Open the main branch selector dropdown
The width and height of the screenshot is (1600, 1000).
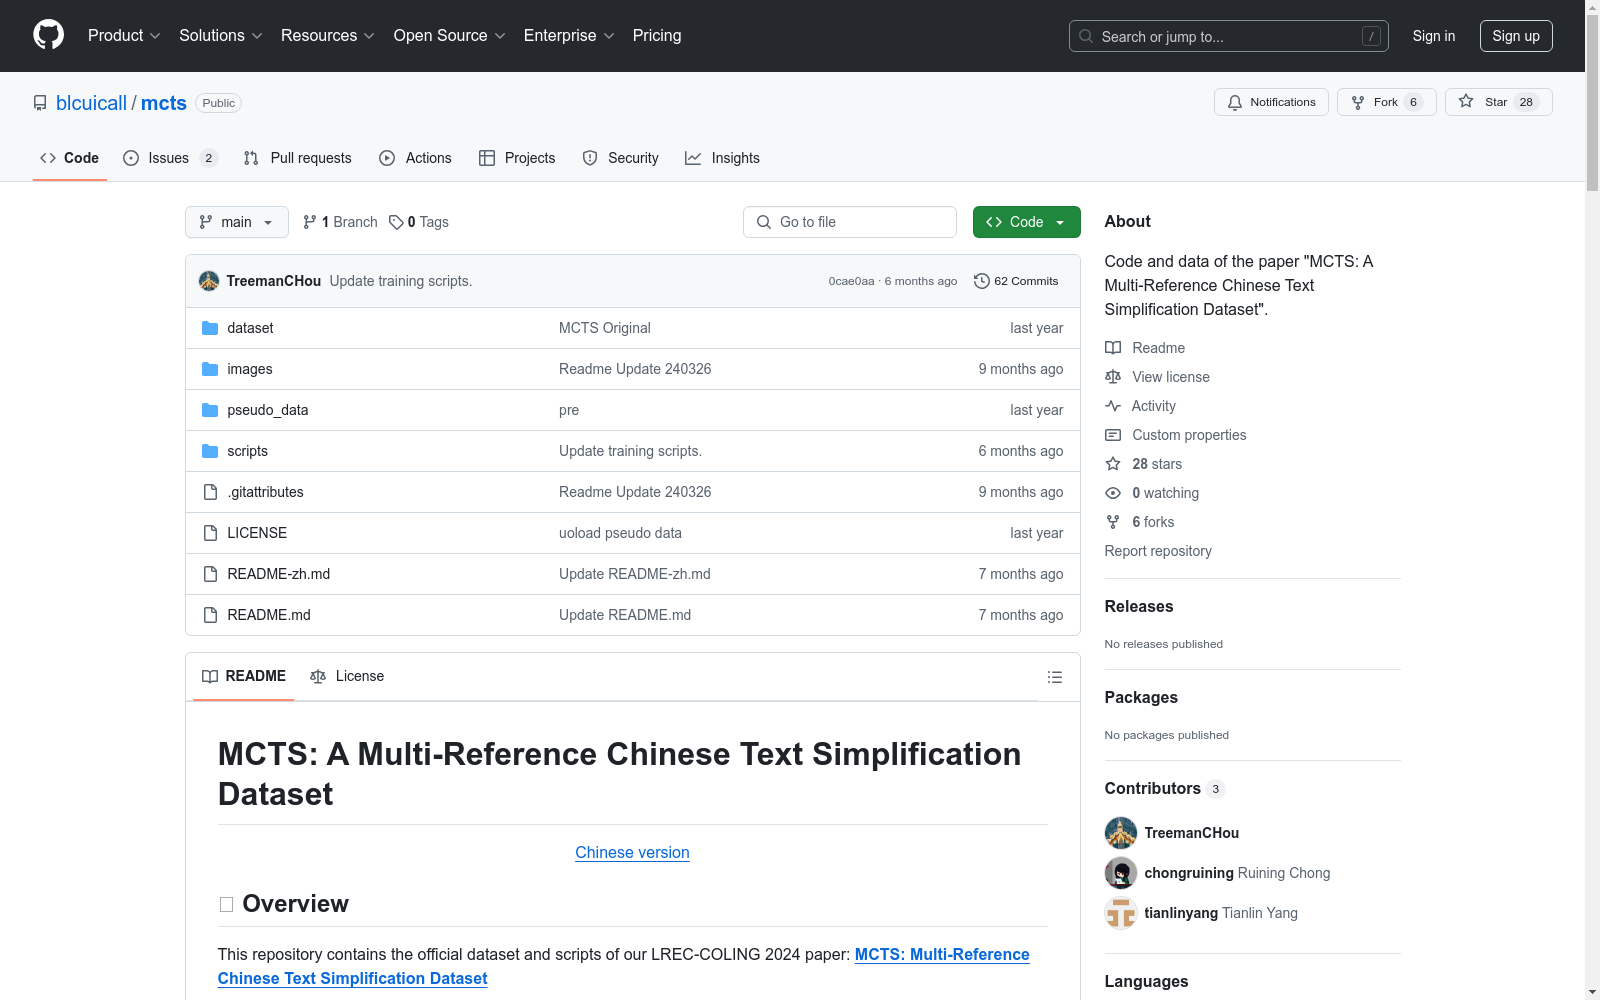tap(237, 222)
